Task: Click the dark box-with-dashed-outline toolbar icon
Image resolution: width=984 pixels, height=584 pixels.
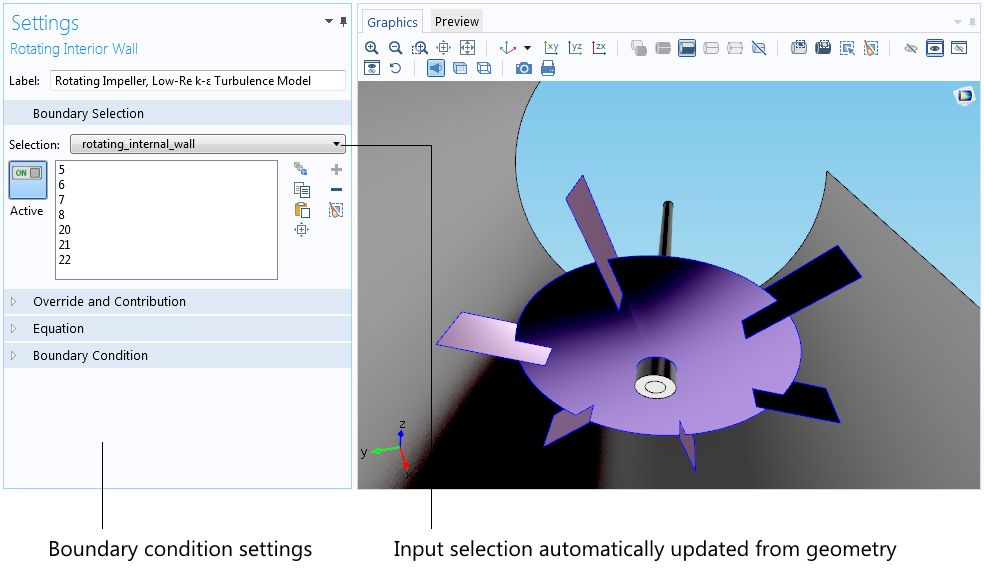Action: tap(823, 48)
